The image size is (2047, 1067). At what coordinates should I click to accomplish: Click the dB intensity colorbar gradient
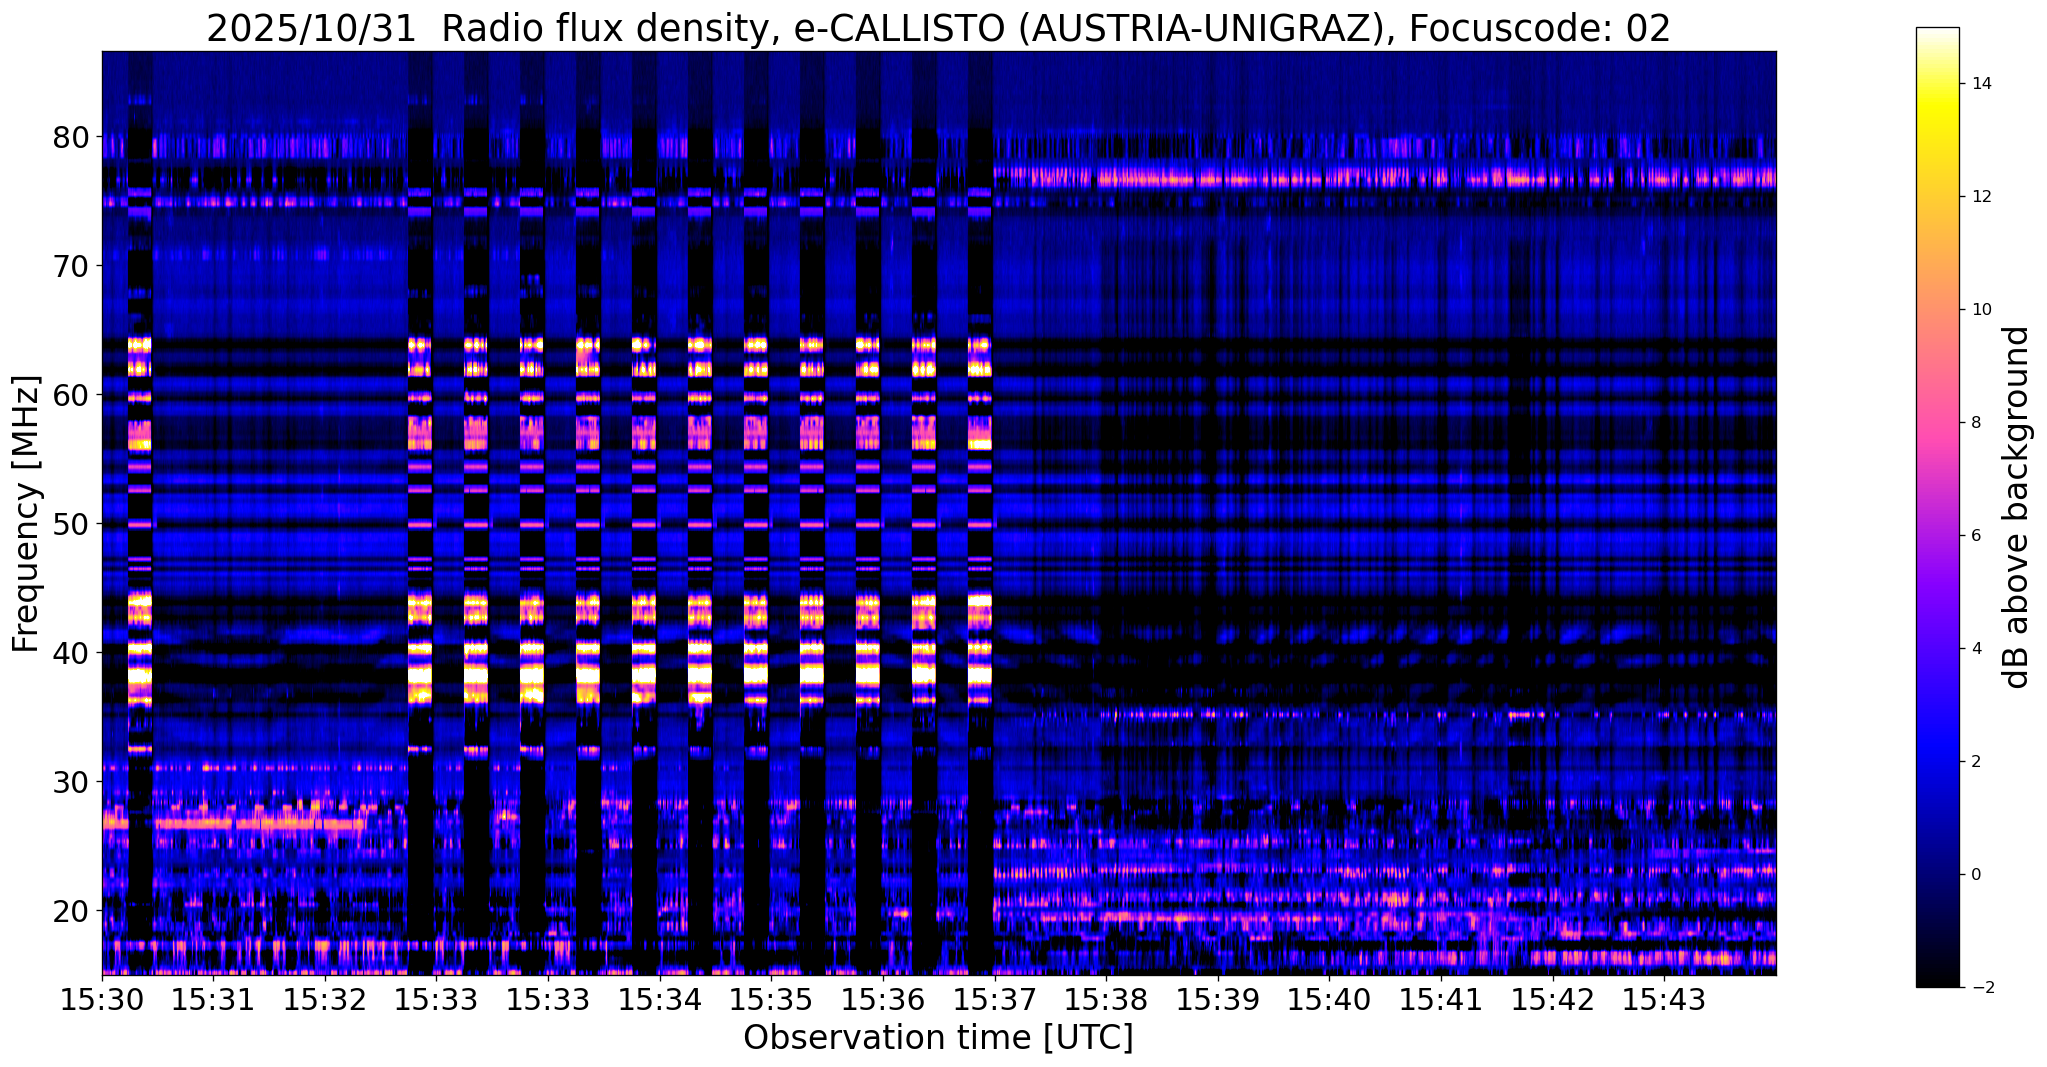1937,508
